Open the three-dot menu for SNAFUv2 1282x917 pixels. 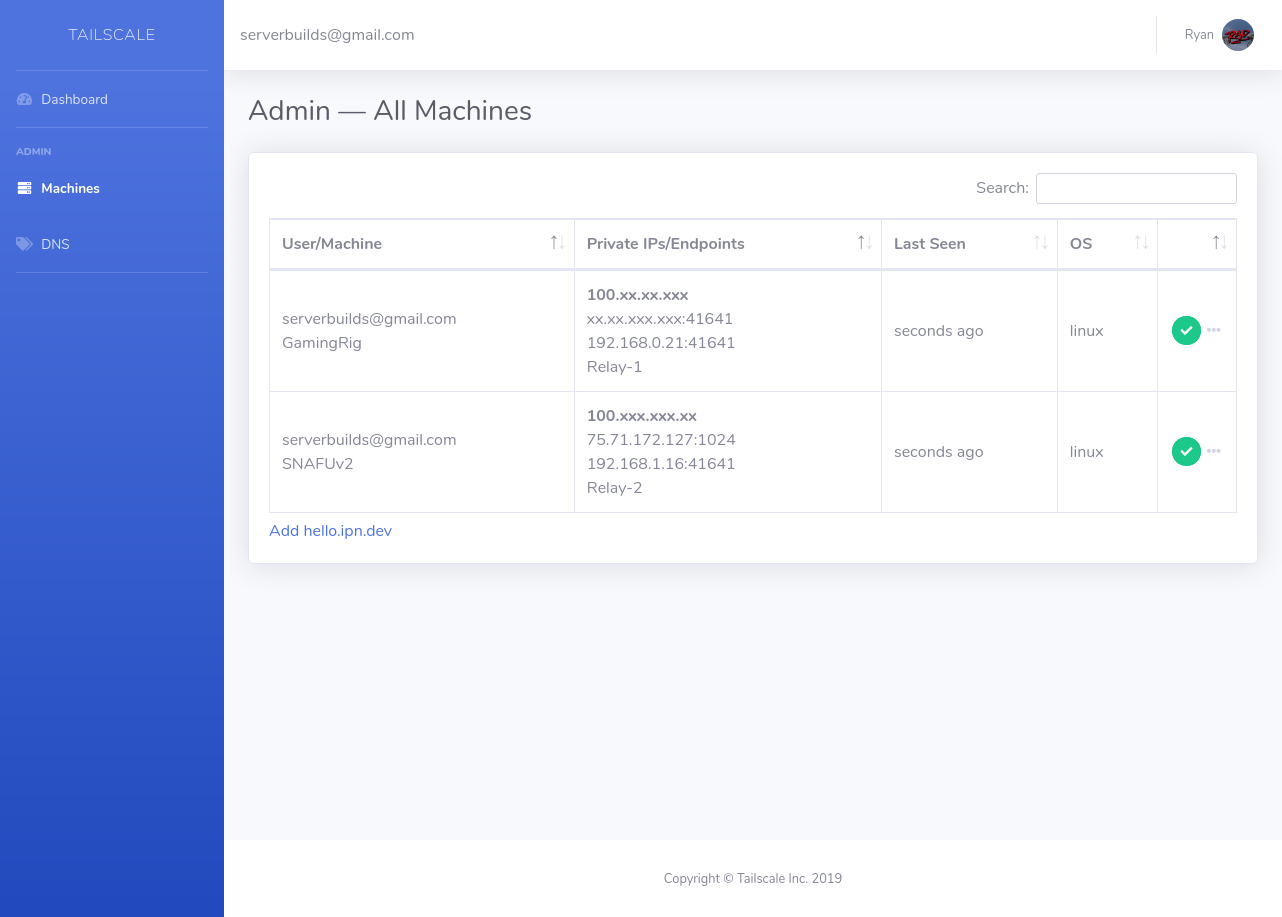pos(1214,451)
